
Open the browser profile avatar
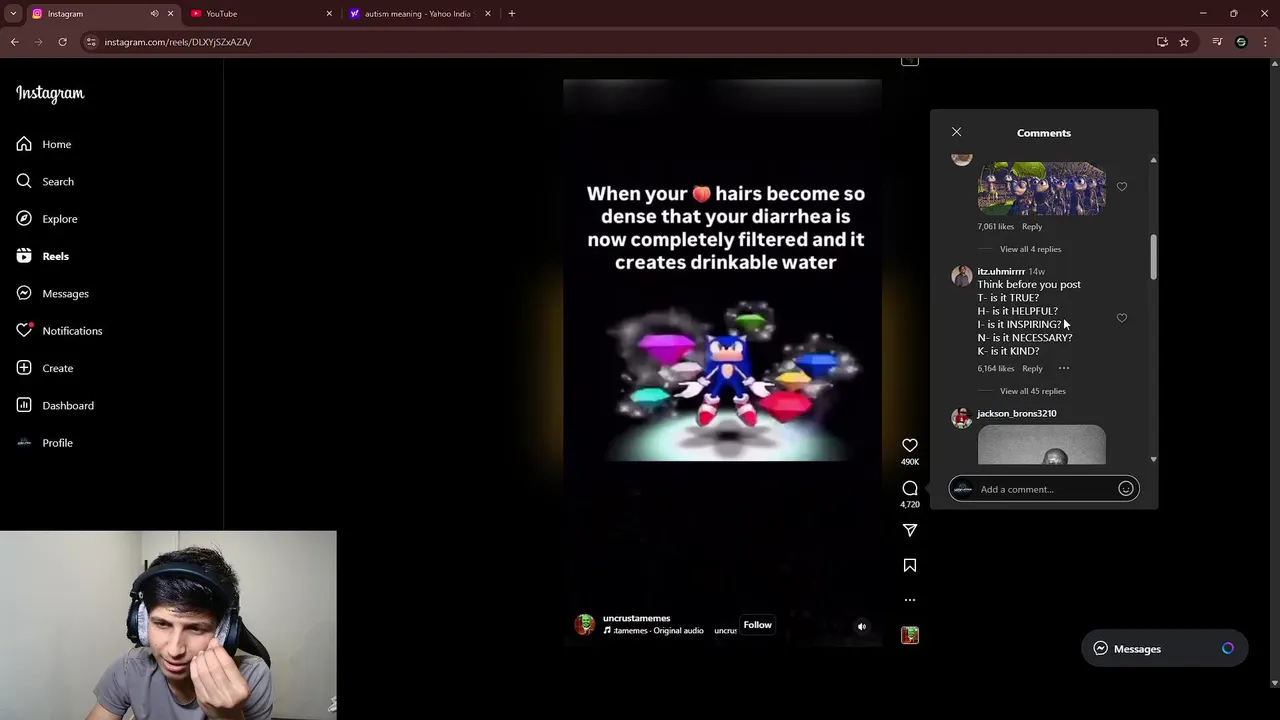(x=1241, y=42)
